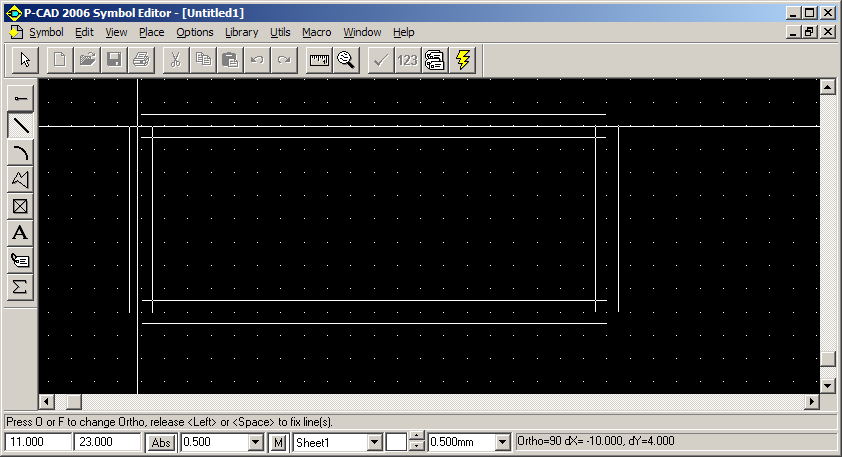Open the Utils menu
842x457 pixels.
point(280,32)
